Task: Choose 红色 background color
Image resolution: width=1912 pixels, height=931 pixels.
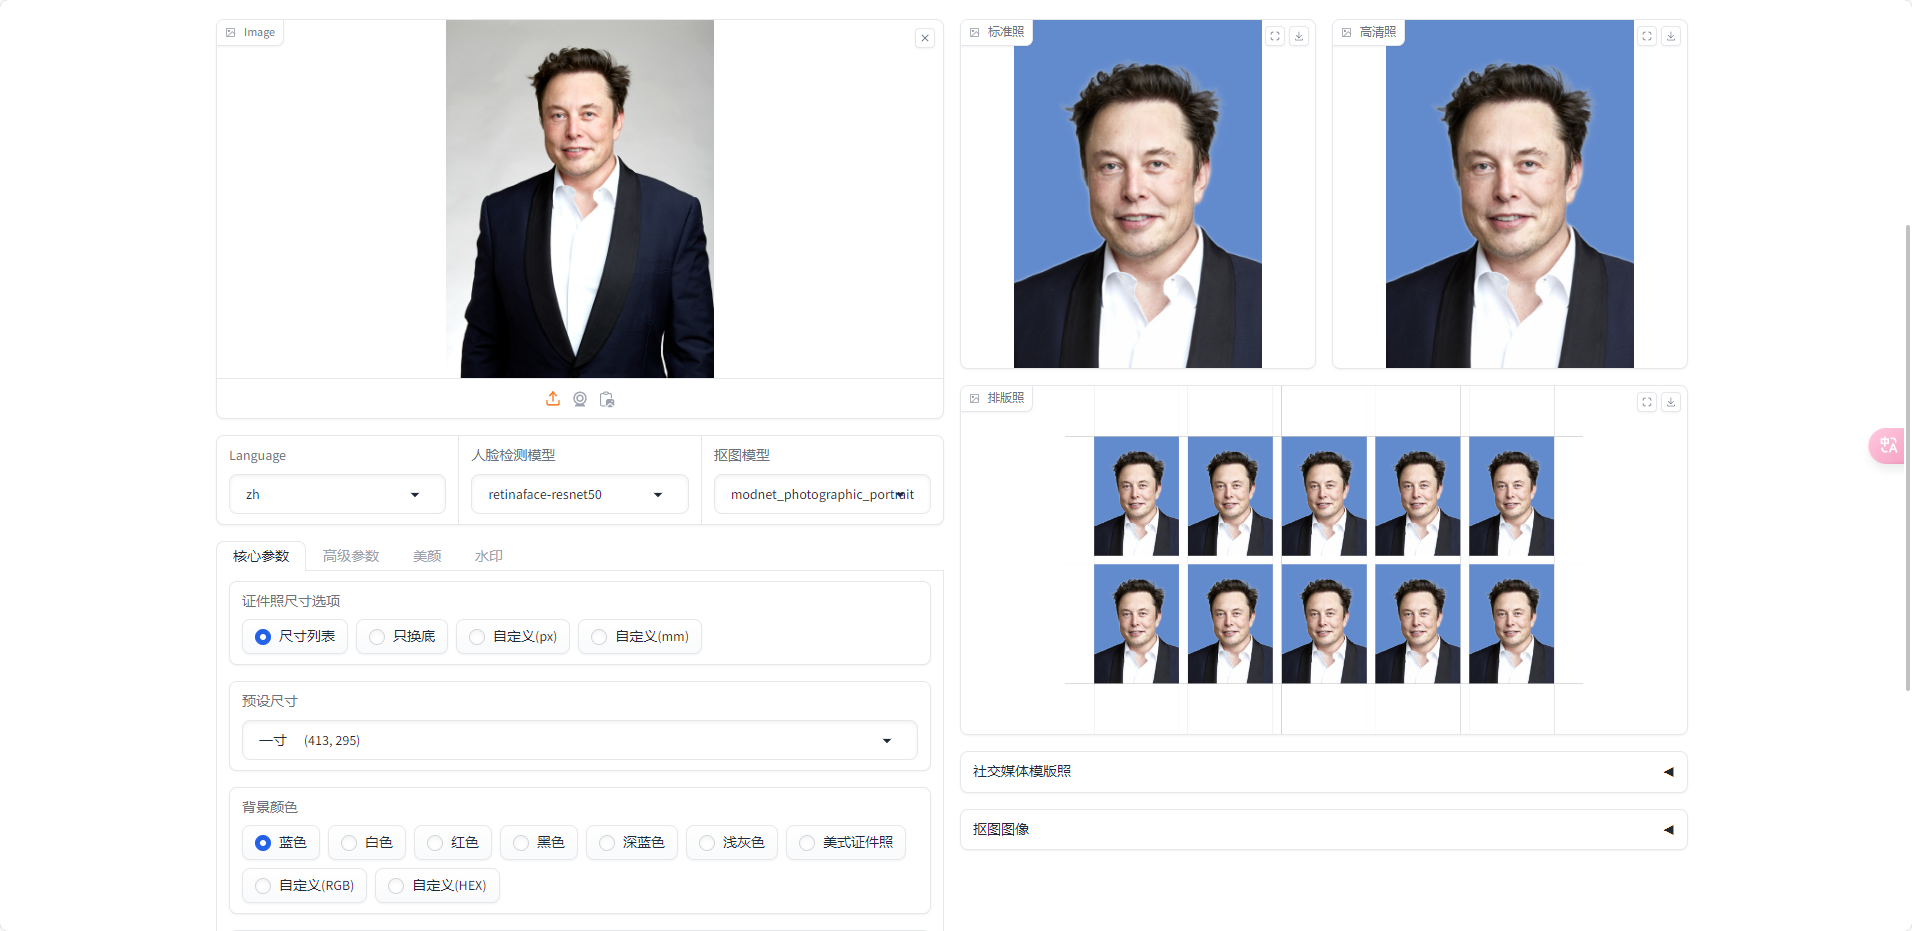Action: point(453,843)
